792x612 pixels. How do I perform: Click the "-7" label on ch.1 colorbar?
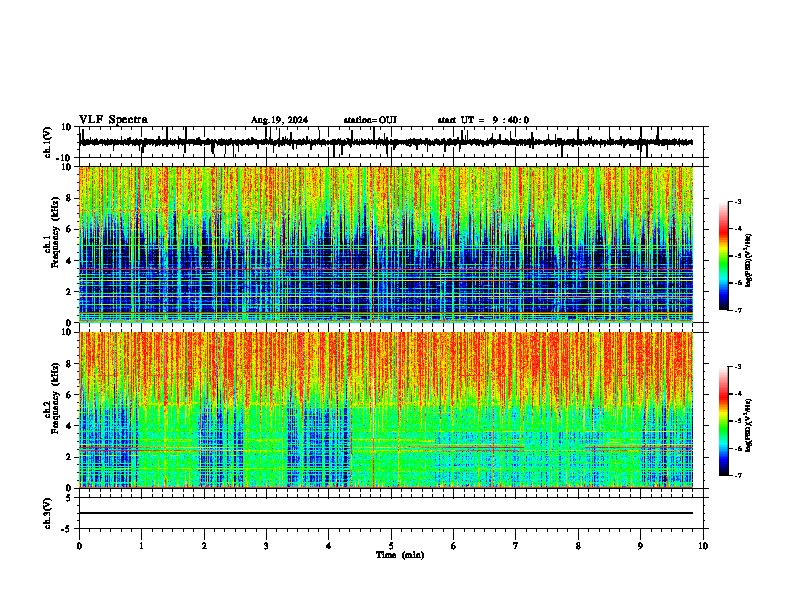click(737, 310)
